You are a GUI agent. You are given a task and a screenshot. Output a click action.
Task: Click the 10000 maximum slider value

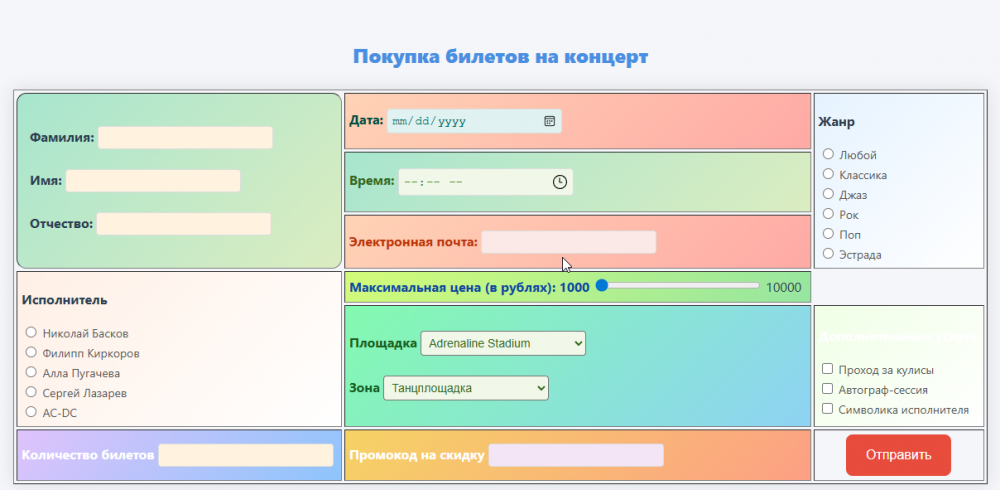[x=783, y=288]
